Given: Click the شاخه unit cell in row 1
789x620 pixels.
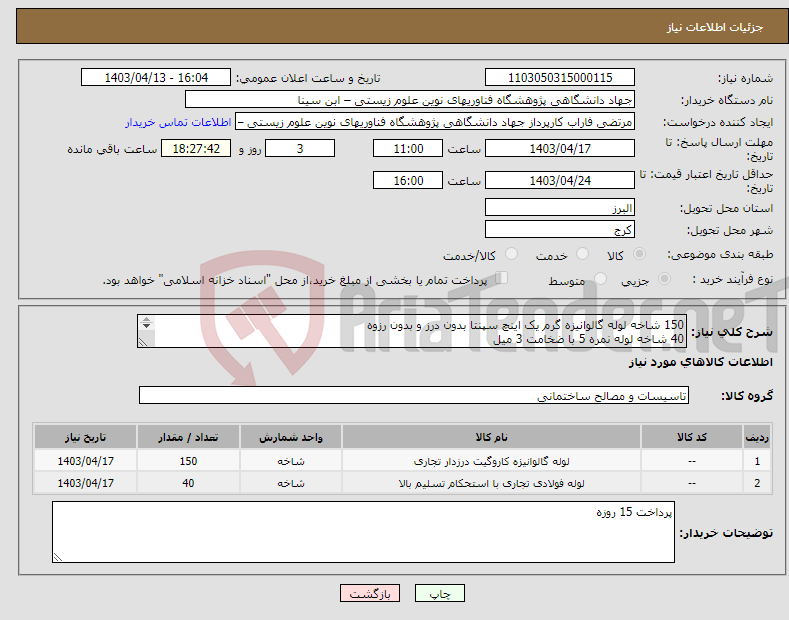Looking at the screenshot, I should (291, 461).
